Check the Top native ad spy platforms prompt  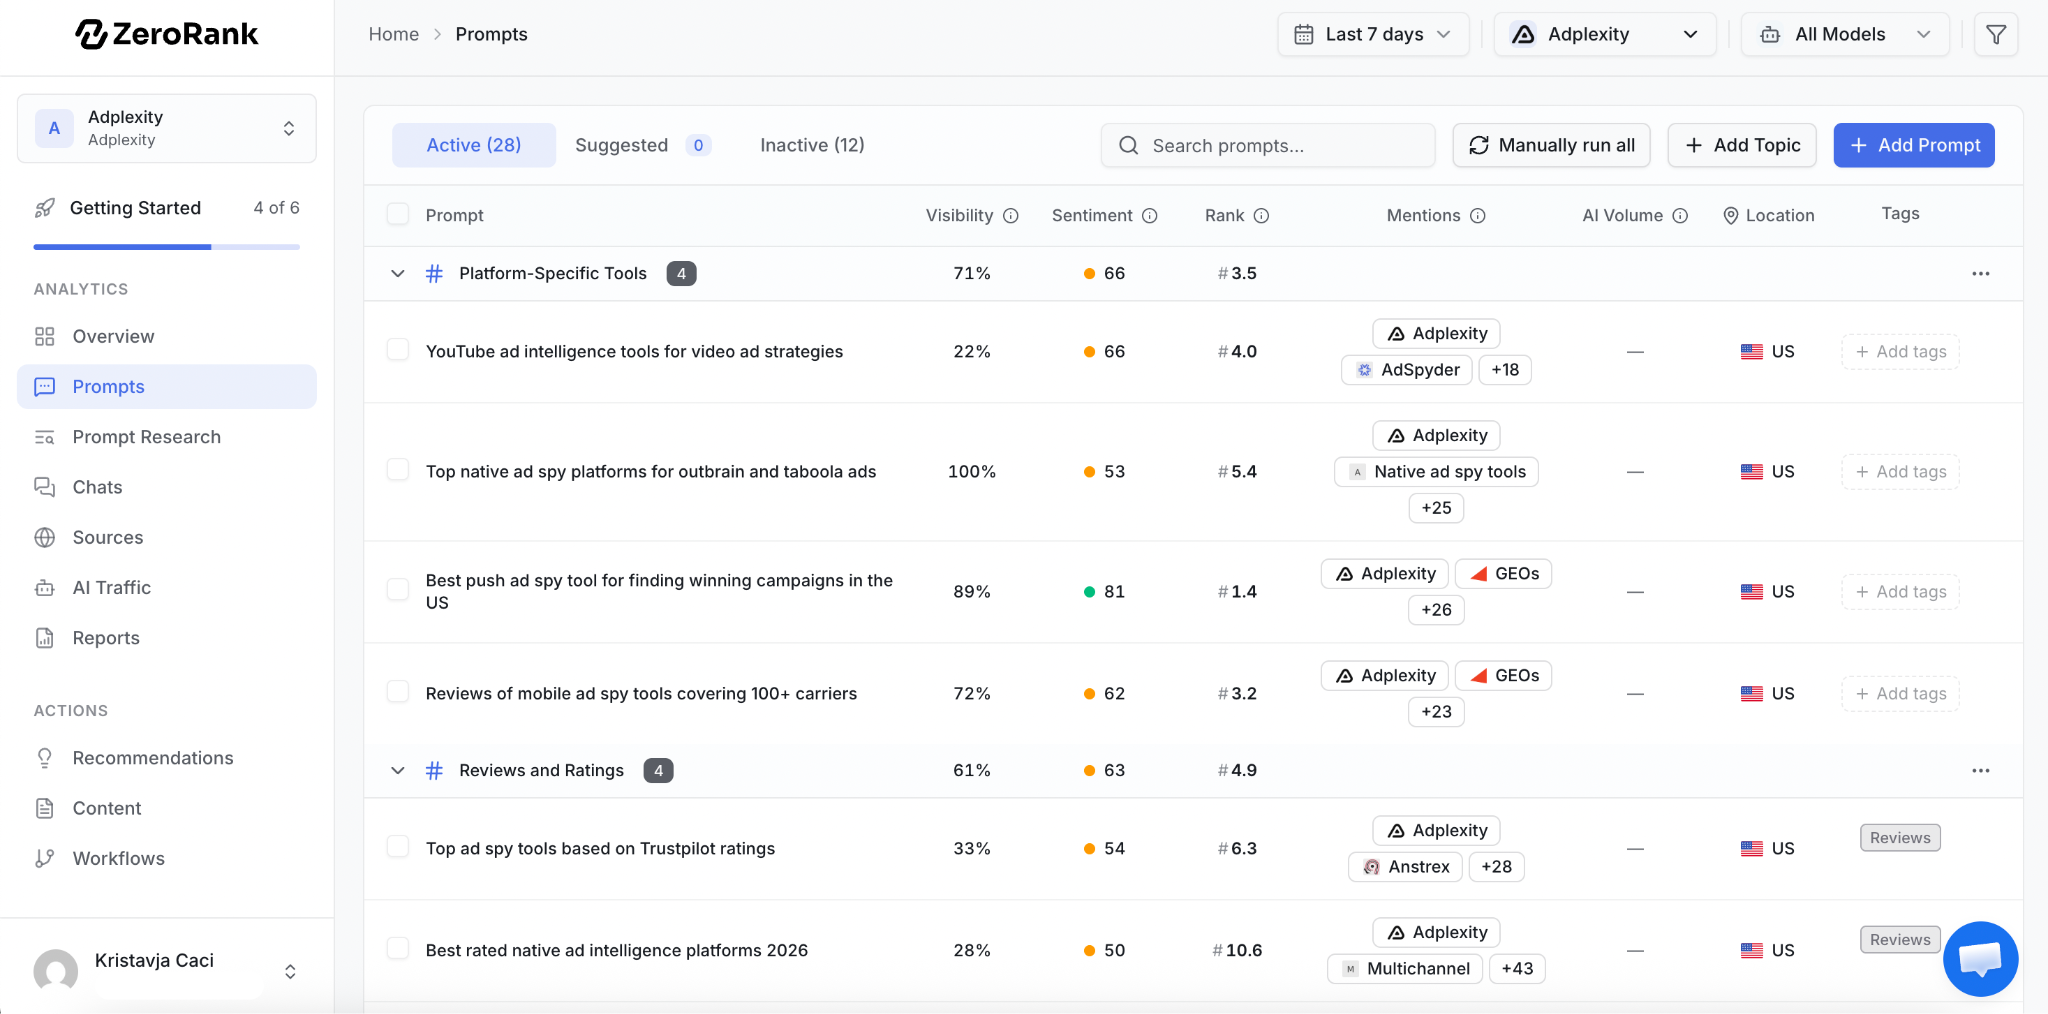pyautogui.click(x=398, y=470)
